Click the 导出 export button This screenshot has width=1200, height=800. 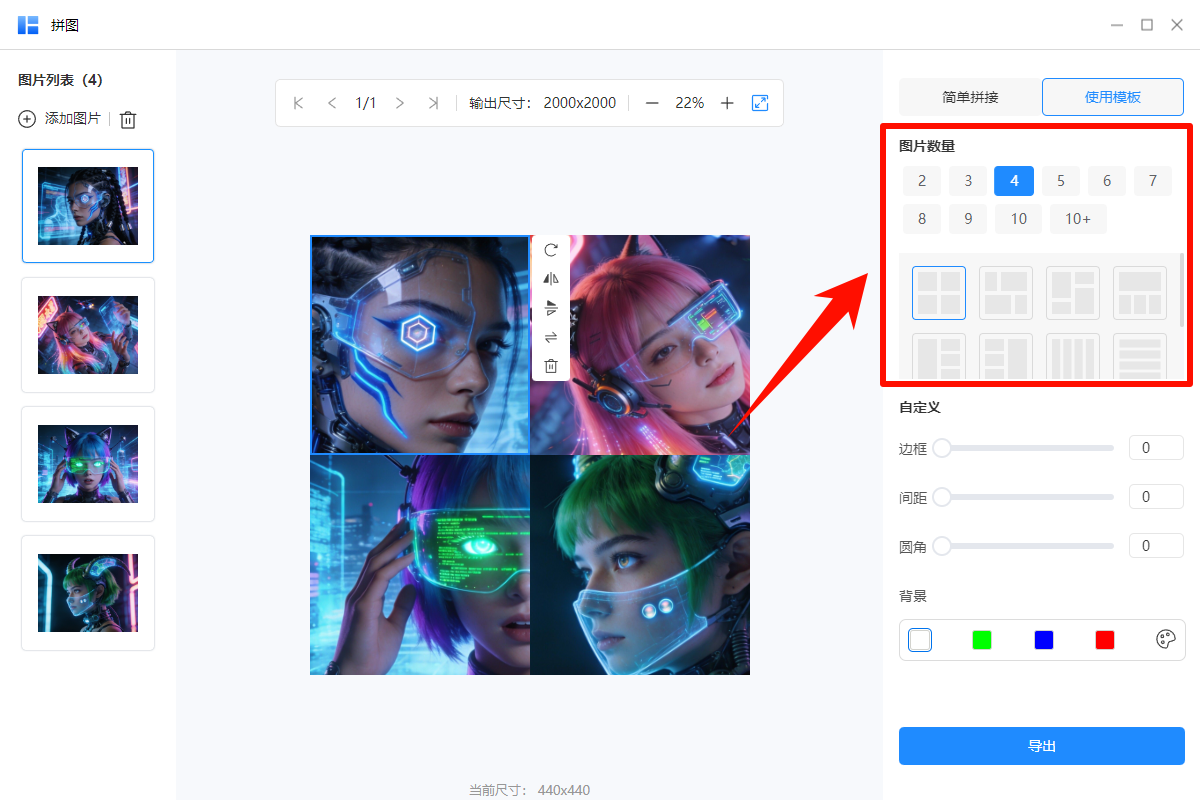point(1041,745)
